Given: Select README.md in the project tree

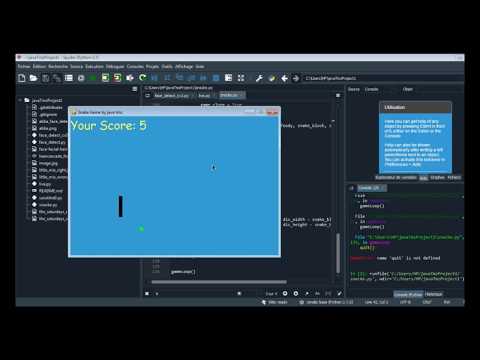Looking at the screenshot, I should pos(51,191).
